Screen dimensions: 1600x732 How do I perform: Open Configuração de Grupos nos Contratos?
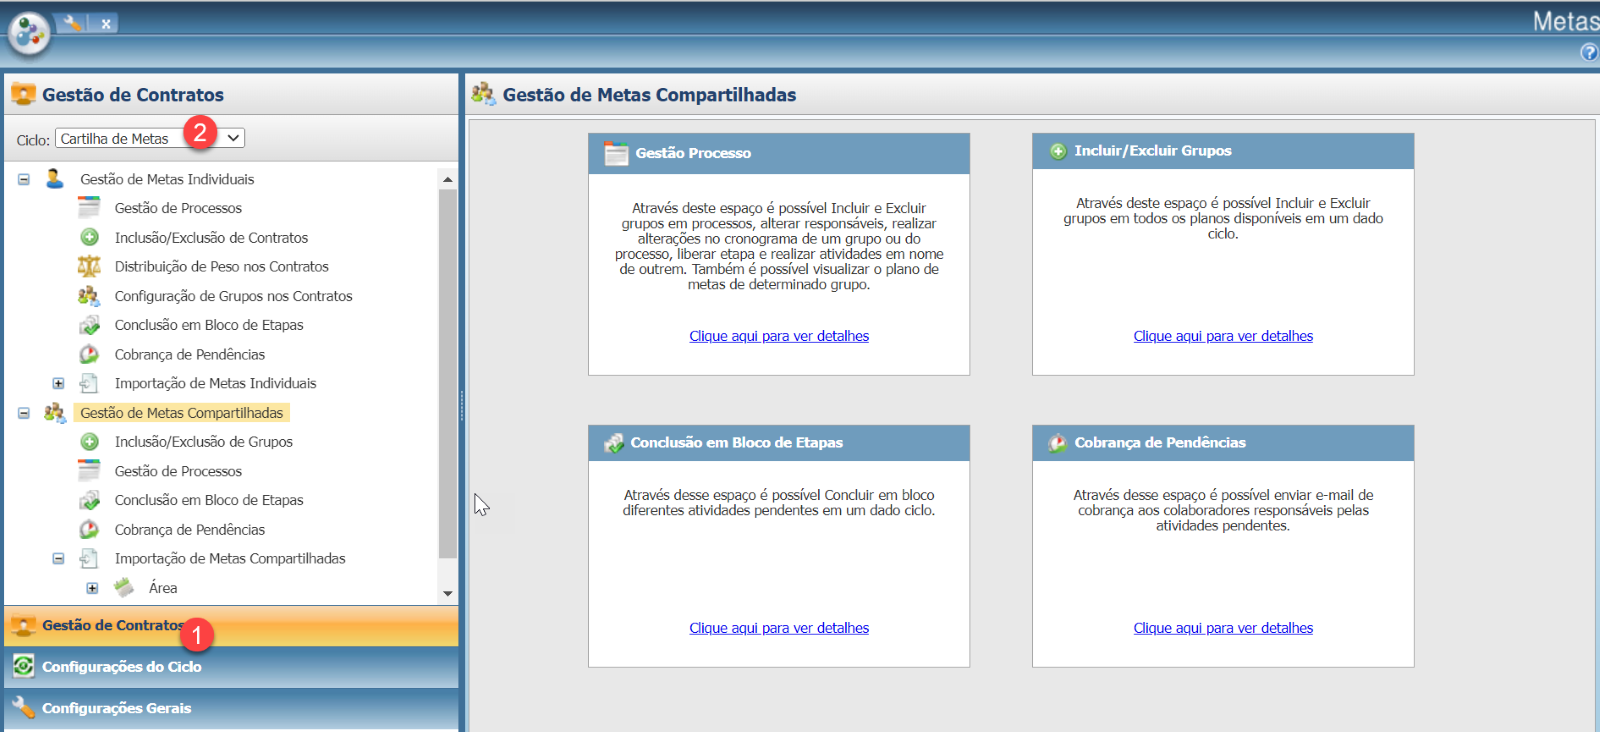point(233,295)
